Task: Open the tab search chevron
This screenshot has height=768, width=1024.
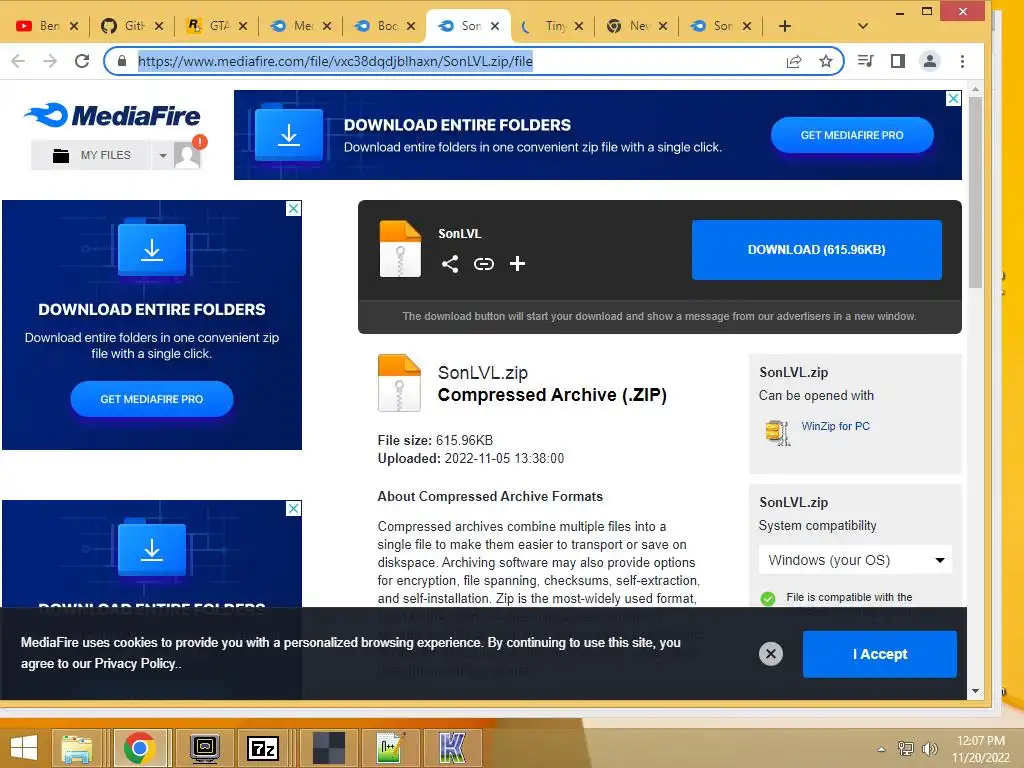Action: coord(863,26)
